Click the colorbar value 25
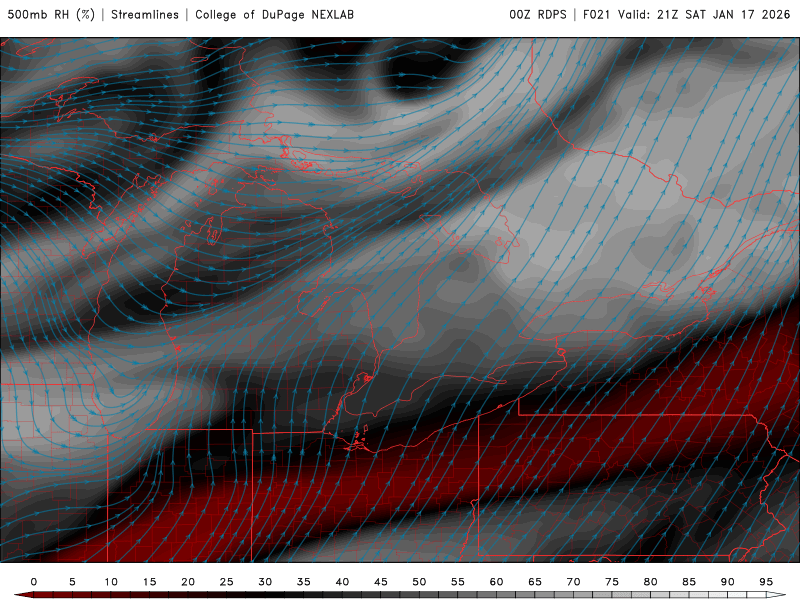 [x=227, y=582]
